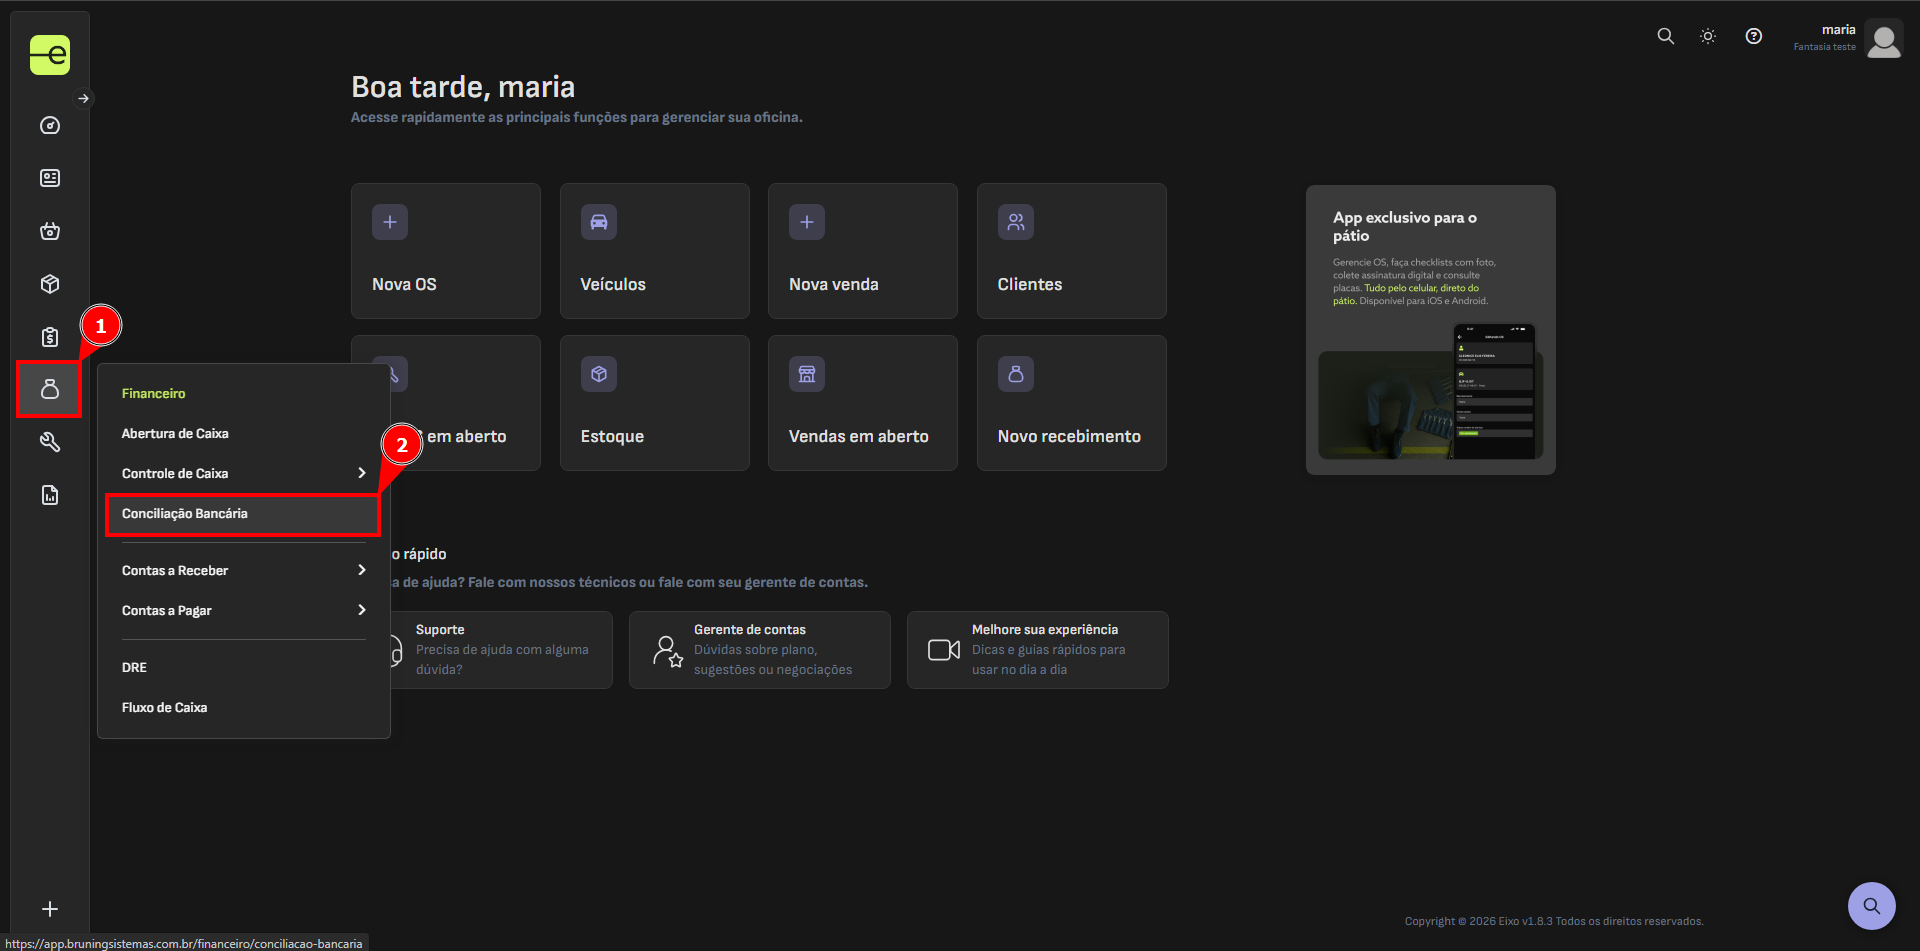Click the Copyright 2026 Eixo footer text

[1554, 921]
